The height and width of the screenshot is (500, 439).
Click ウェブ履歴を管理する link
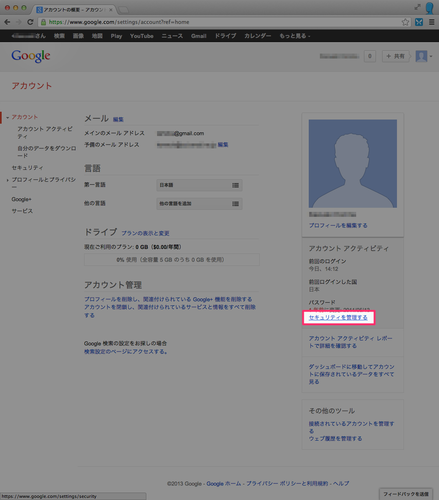click(x=335, y=439)
